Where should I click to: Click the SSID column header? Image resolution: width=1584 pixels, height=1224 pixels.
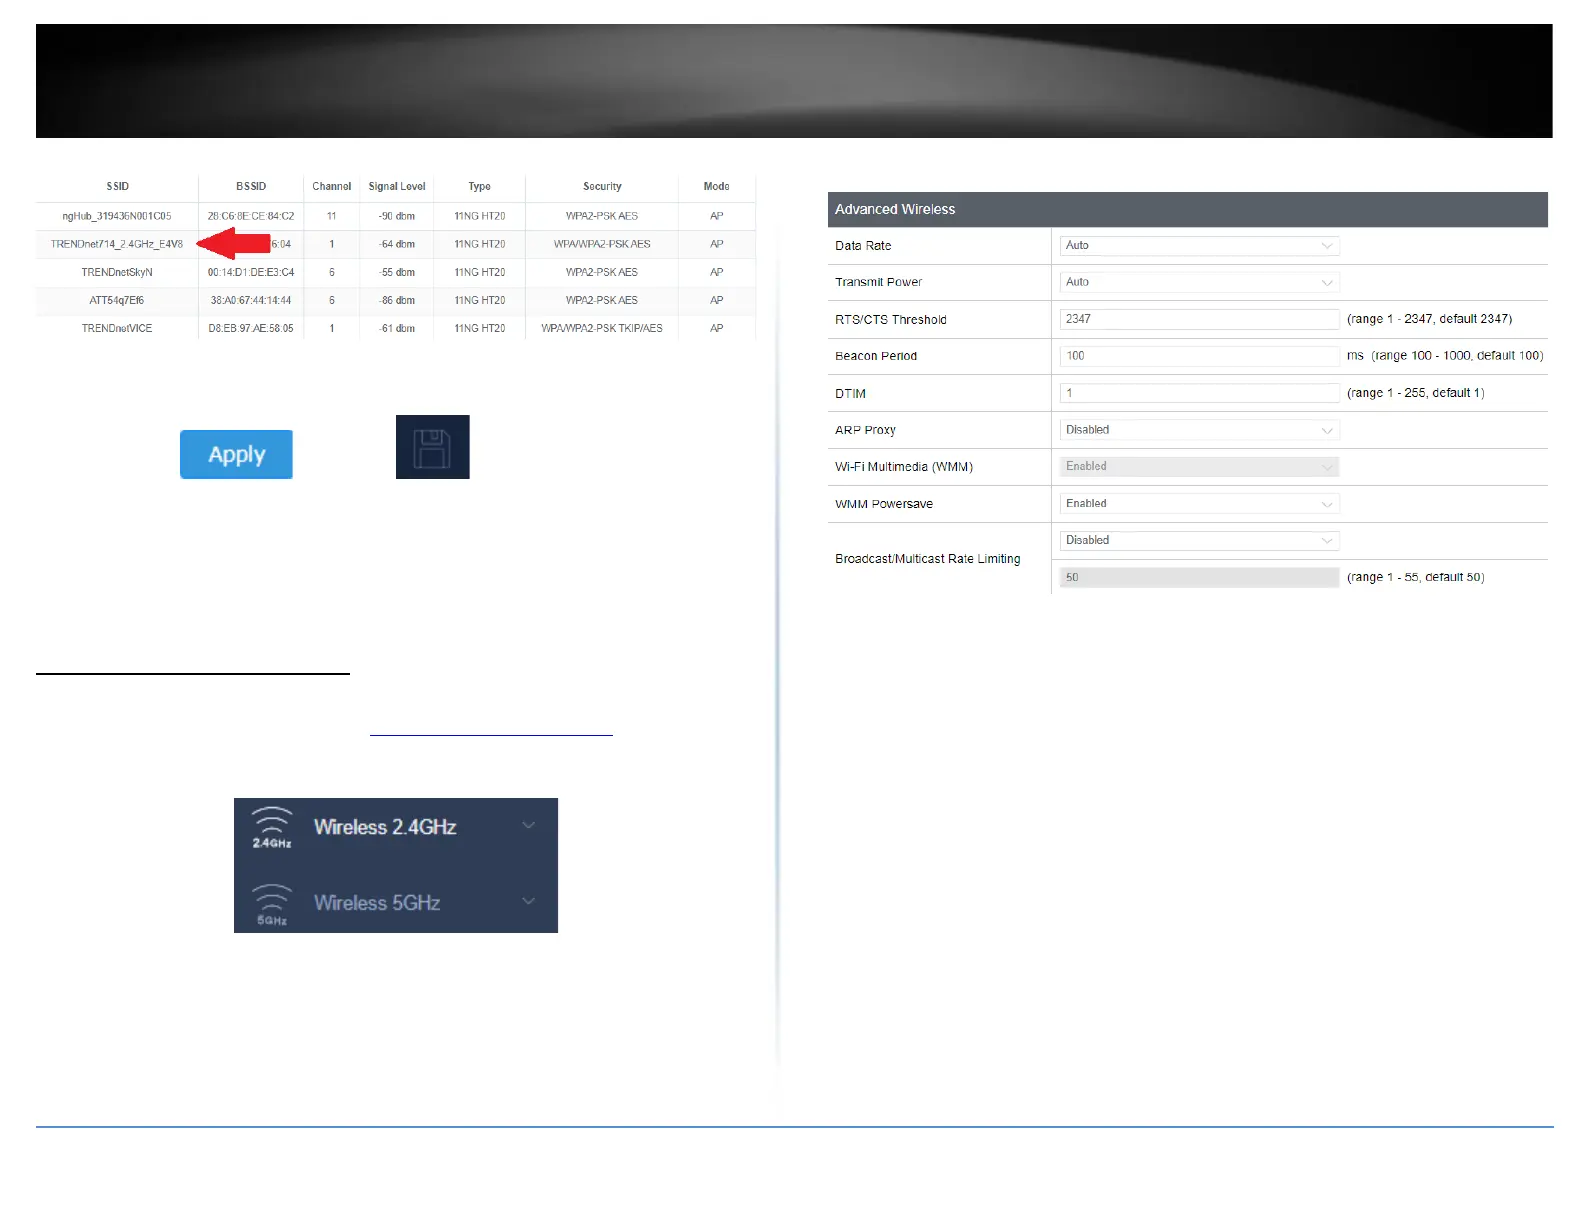[x=118, y=187]
